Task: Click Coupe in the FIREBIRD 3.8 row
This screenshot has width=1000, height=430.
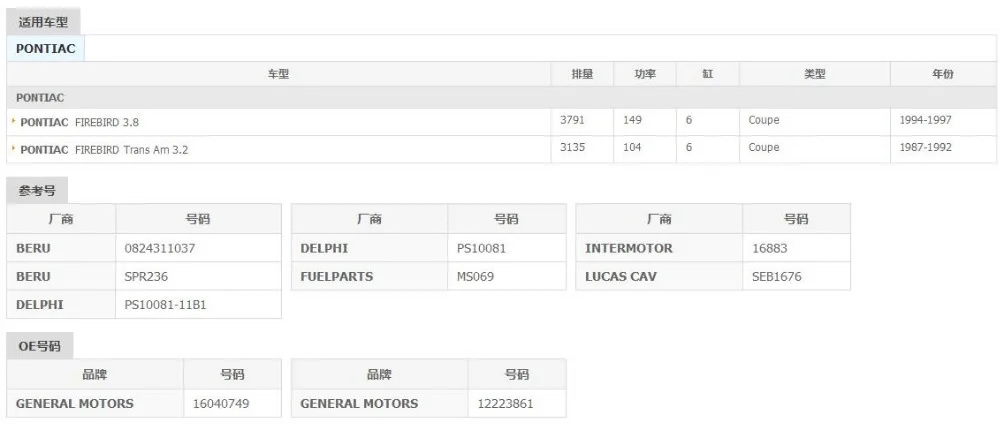Action: tap(764, 120)
